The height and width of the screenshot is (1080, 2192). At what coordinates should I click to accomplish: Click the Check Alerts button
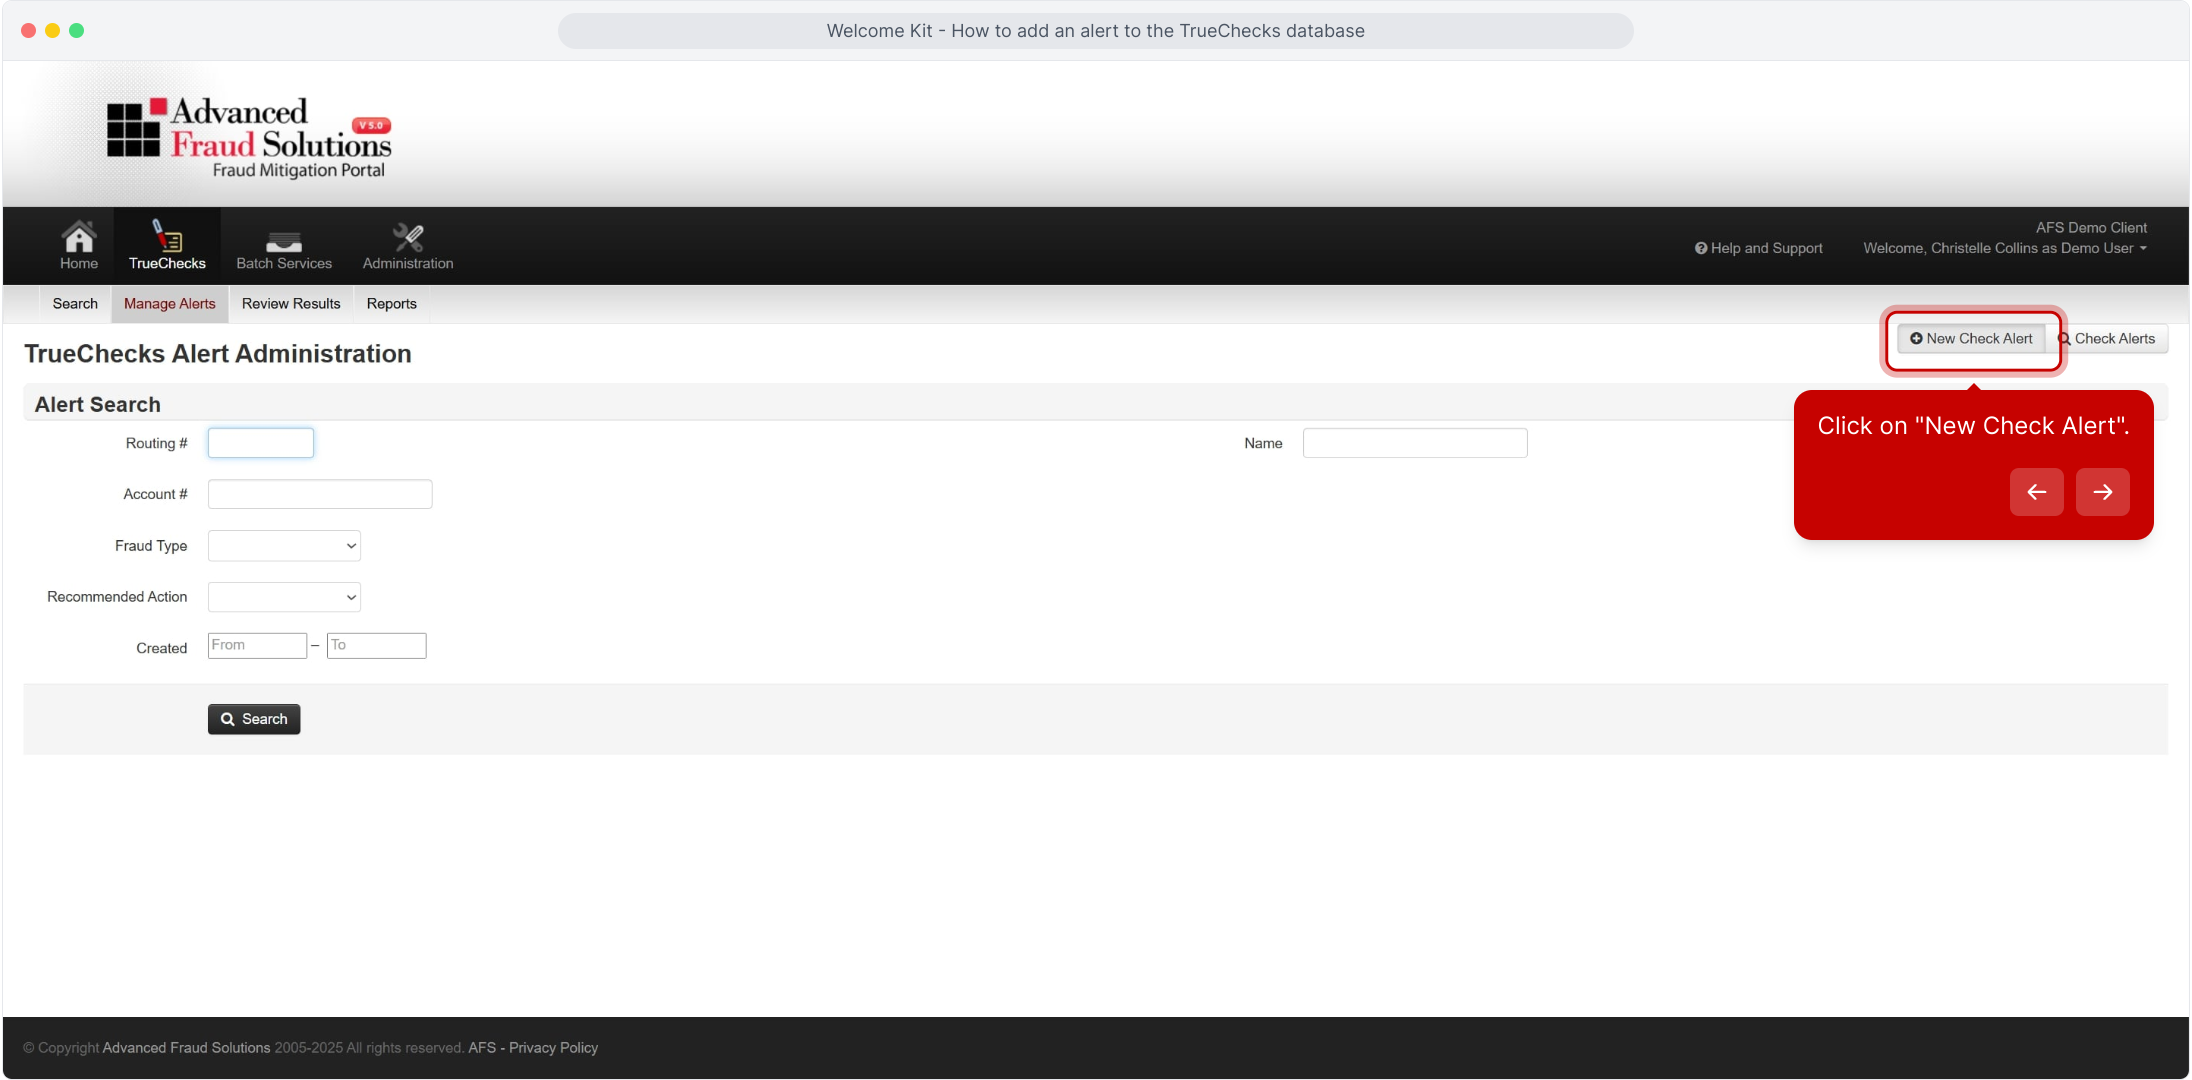pos(2107,339)
